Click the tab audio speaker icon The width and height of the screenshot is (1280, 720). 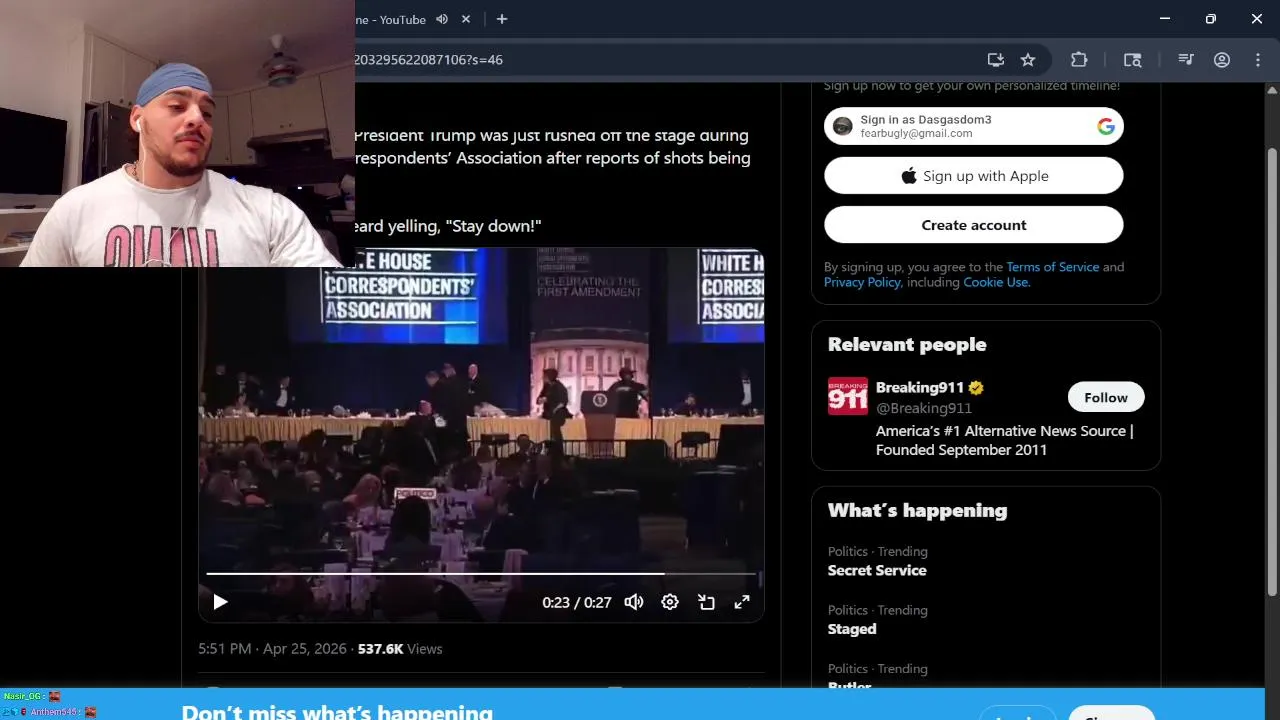pos(442,19)
